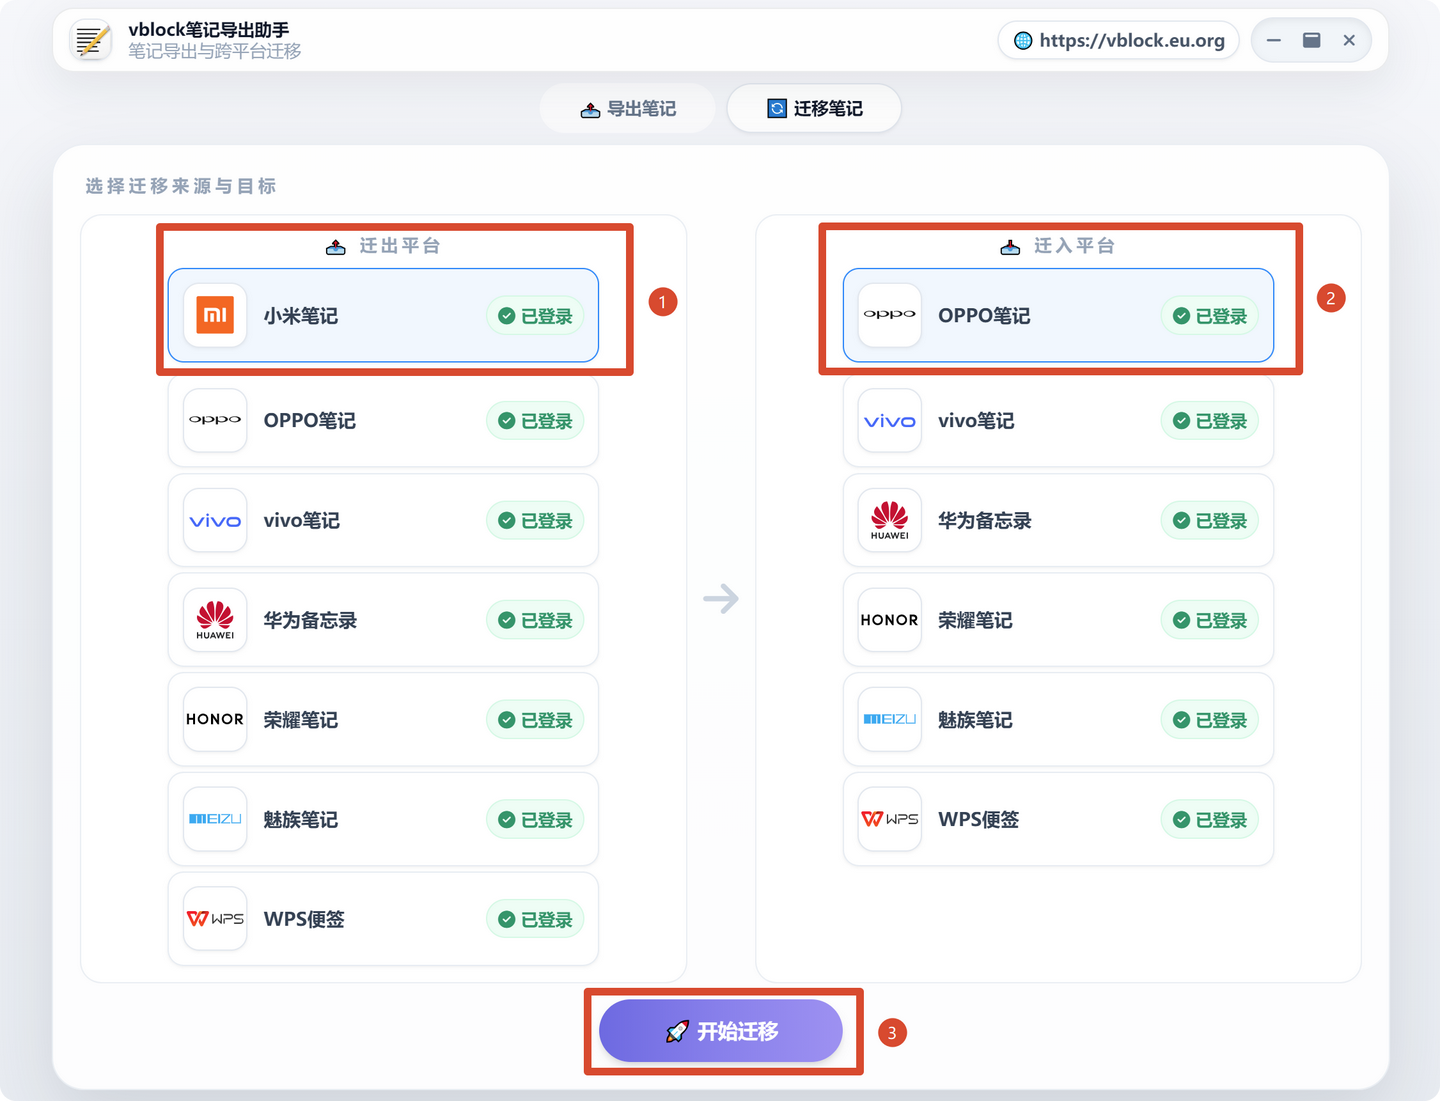The width and height of the screenshot is (1440, 1101).
Task: Click 已登录 badge for target 魅族笔记
Action: 1210,720
